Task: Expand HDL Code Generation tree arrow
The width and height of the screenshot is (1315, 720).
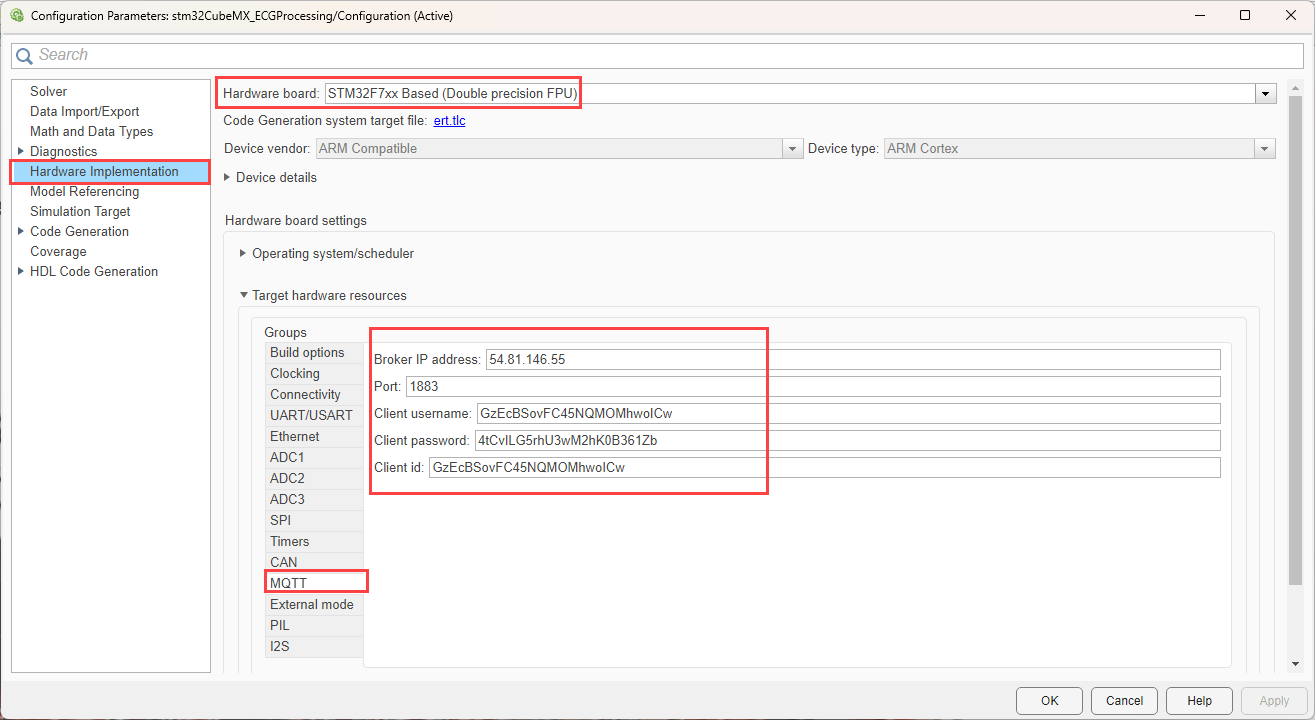Action: (21, 271)
